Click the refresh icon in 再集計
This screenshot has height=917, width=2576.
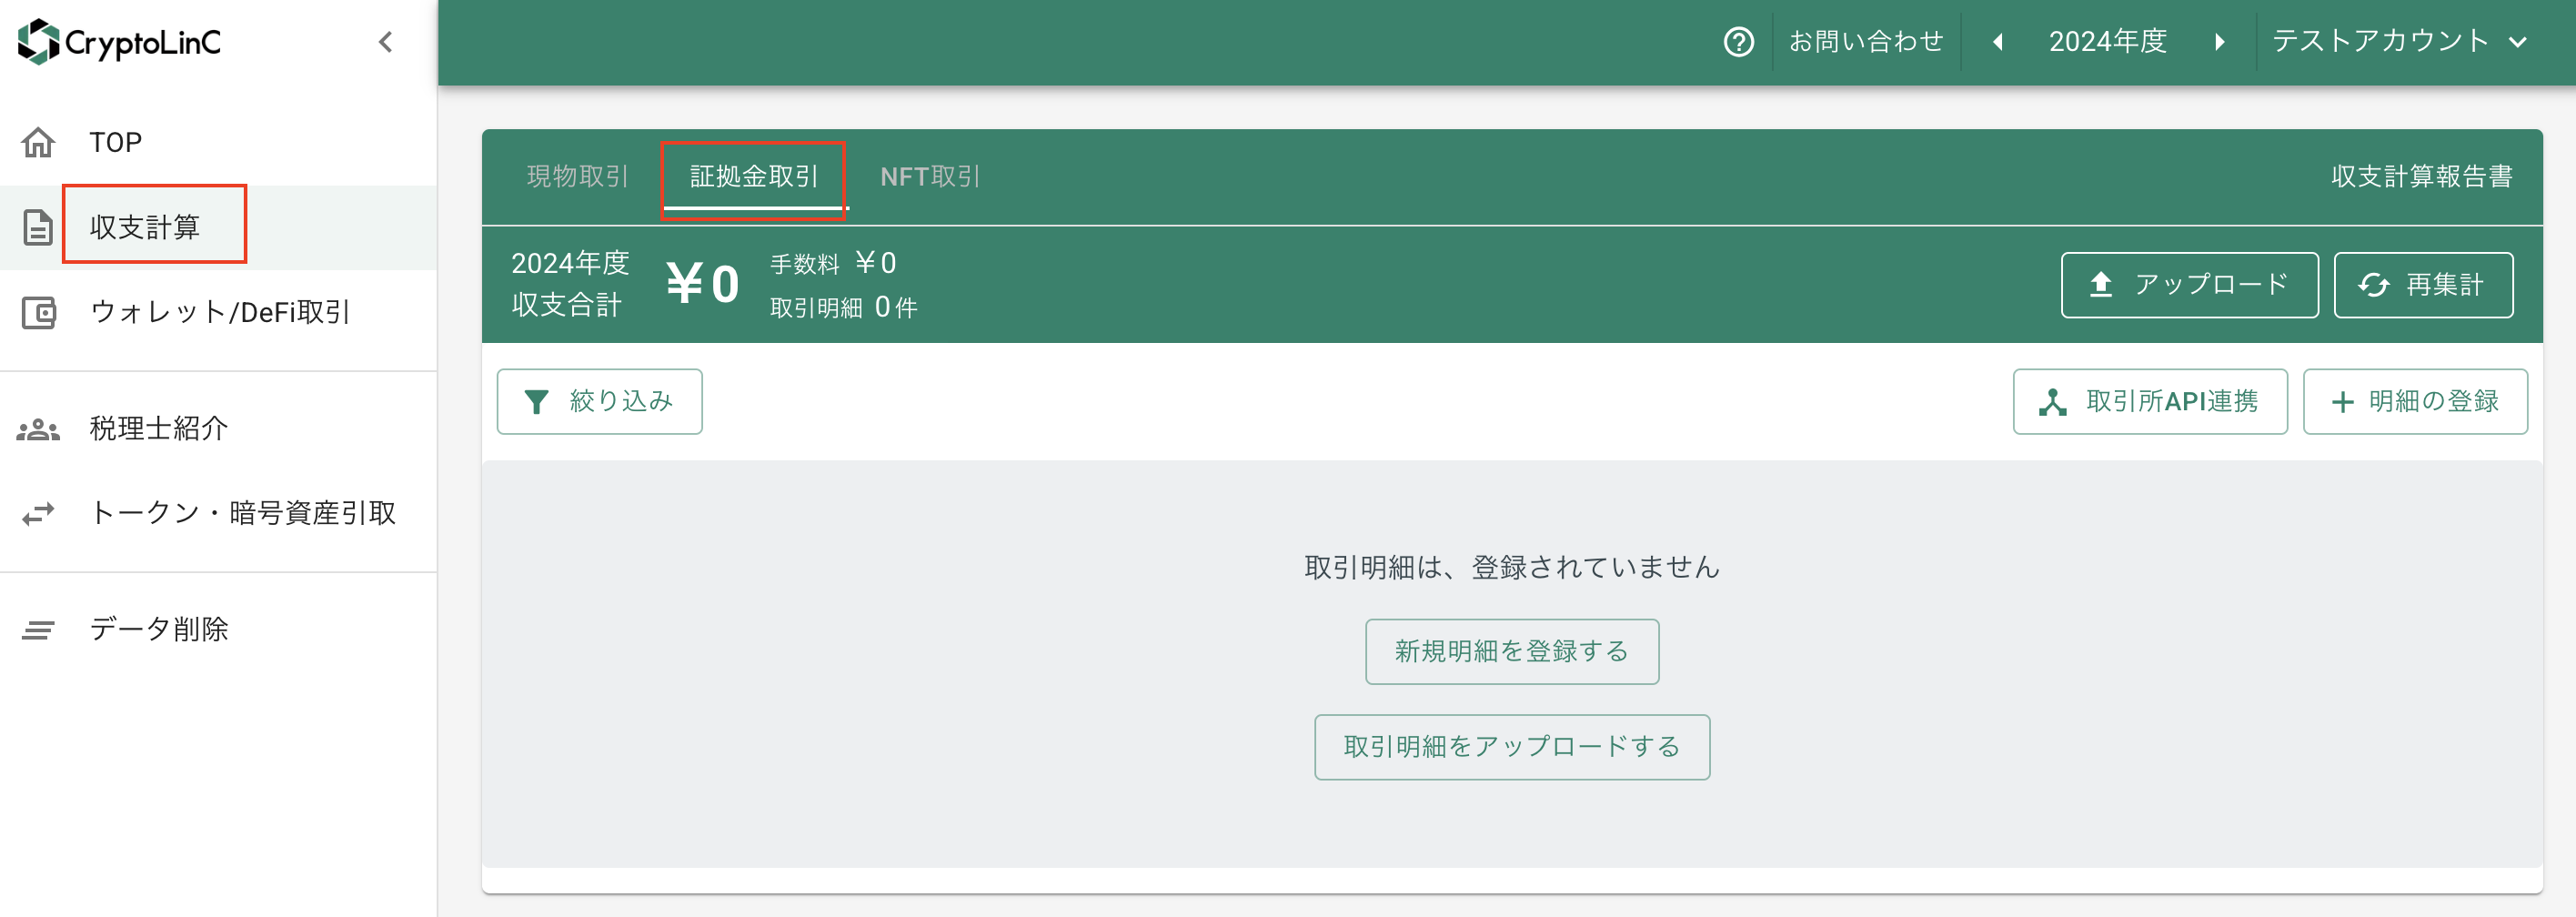pos(2374,285)
